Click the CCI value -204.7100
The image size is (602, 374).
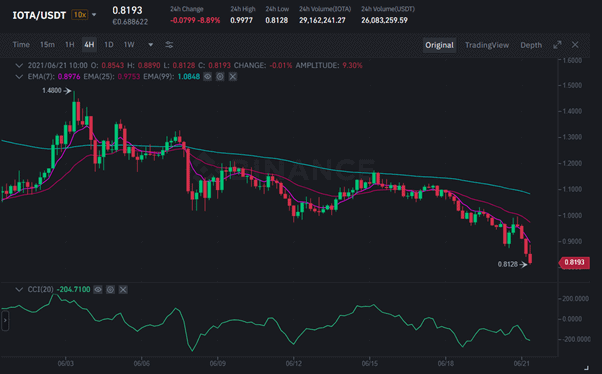point(73,290)
